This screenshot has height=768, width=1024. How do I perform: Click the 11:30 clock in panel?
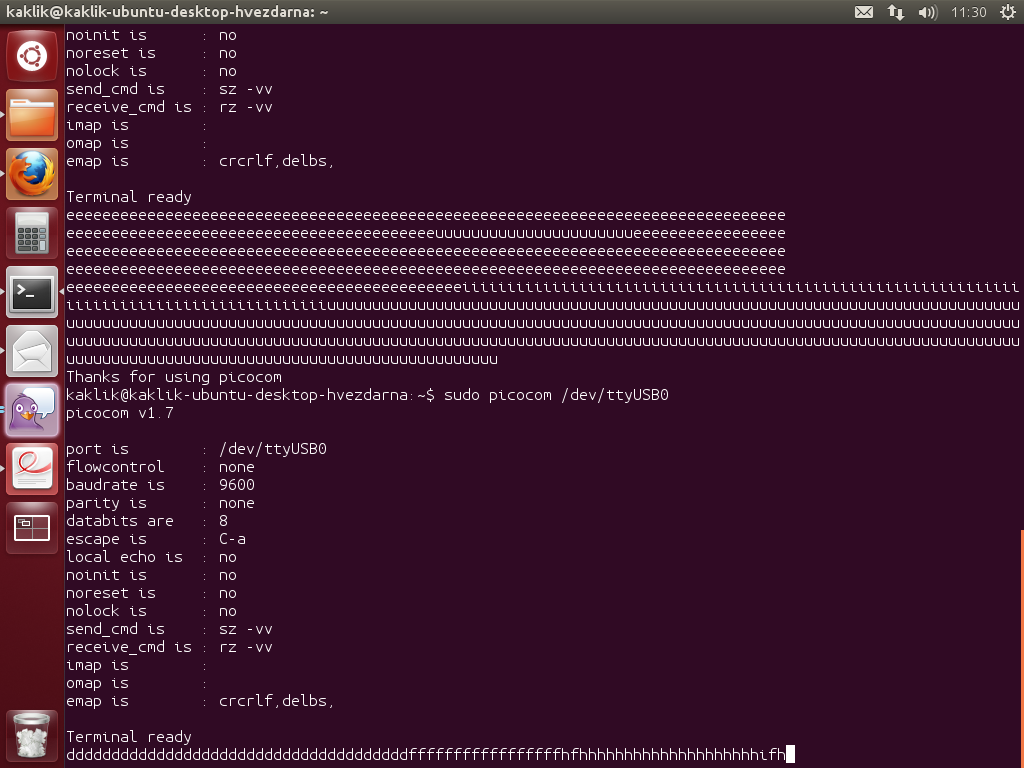(x=969, y=12)
